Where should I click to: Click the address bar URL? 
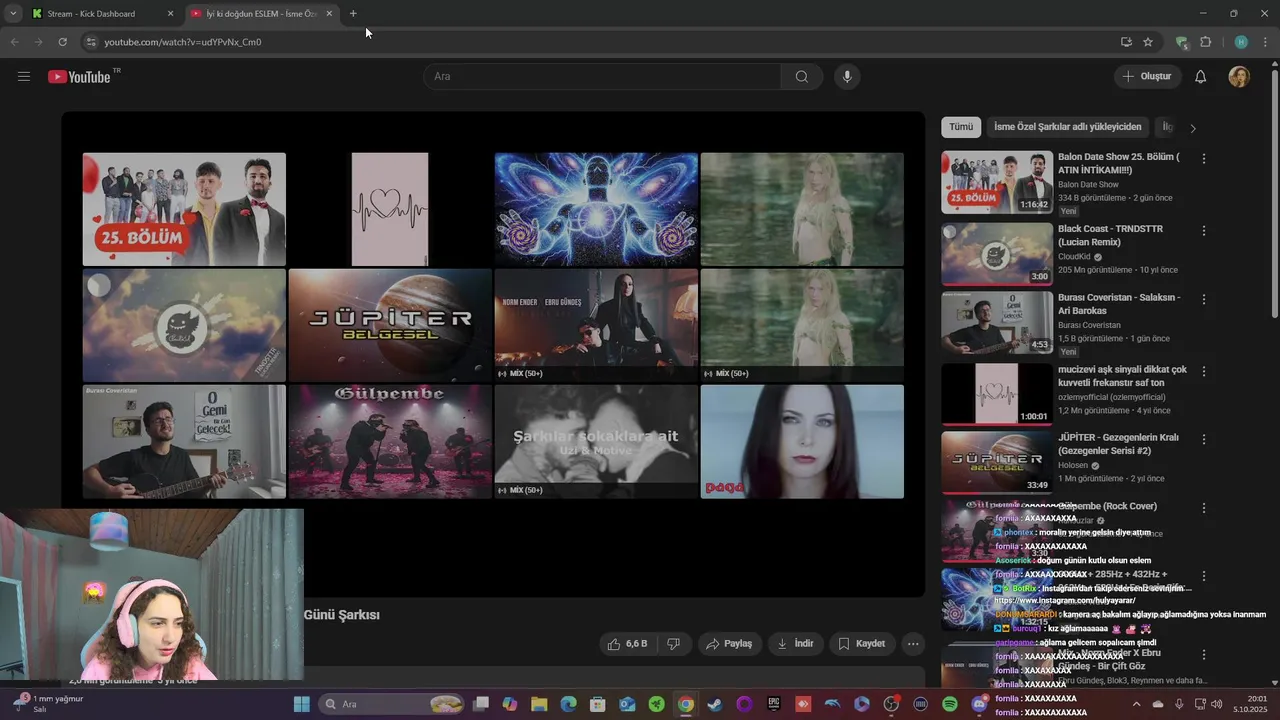[183, 42]
